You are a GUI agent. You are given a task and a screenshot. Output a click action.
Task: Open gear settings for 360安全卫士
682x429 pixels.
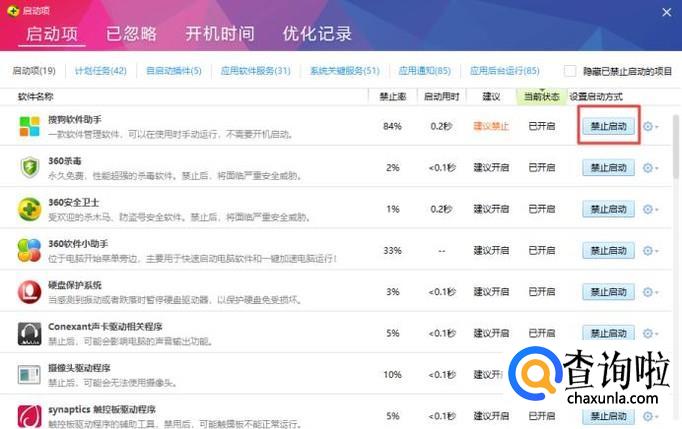650,209
